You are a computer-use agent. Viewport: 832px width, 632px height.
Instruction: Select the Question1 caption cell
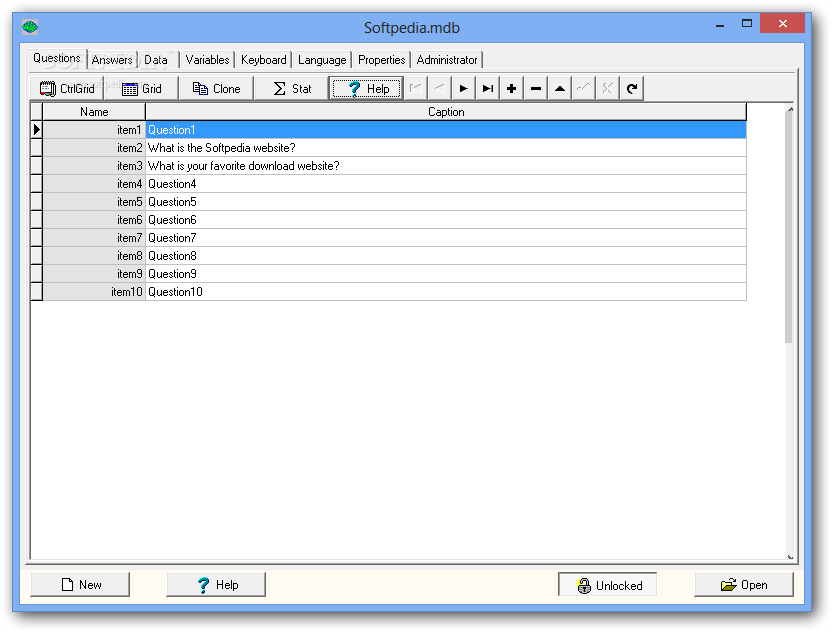pos(446,130)
